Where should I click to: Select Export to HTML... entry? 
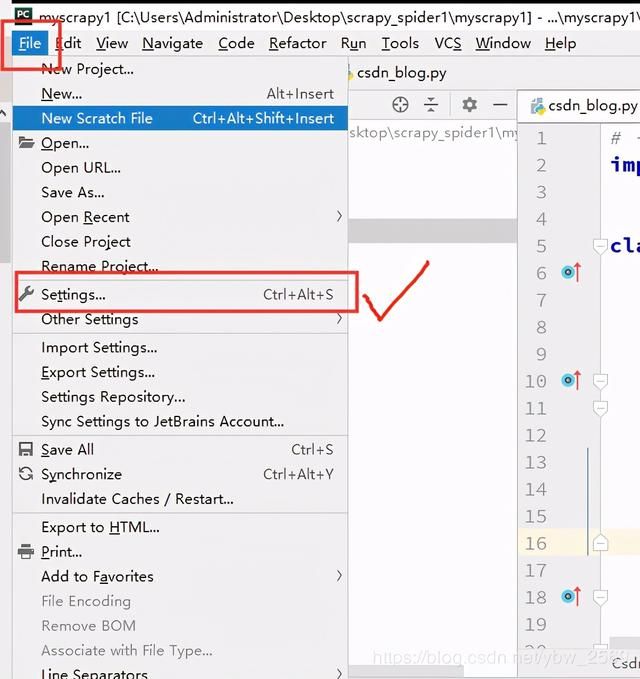point(180,527)
